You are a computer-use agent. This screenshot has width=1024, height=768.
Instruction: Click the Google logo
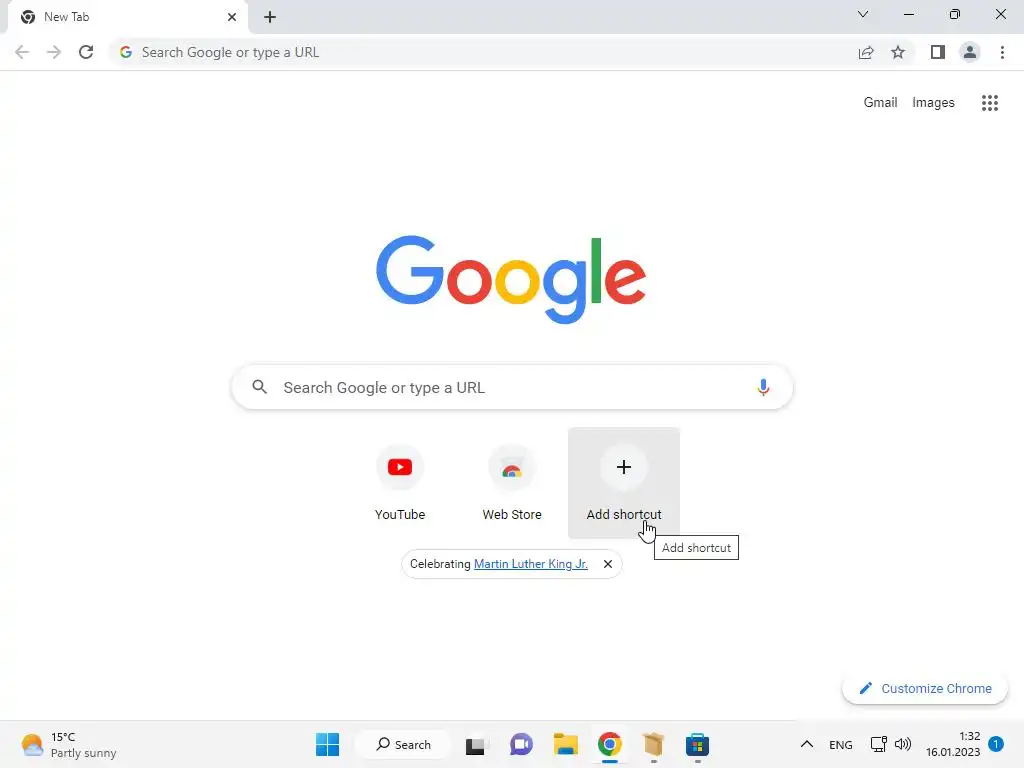(511, 279)
